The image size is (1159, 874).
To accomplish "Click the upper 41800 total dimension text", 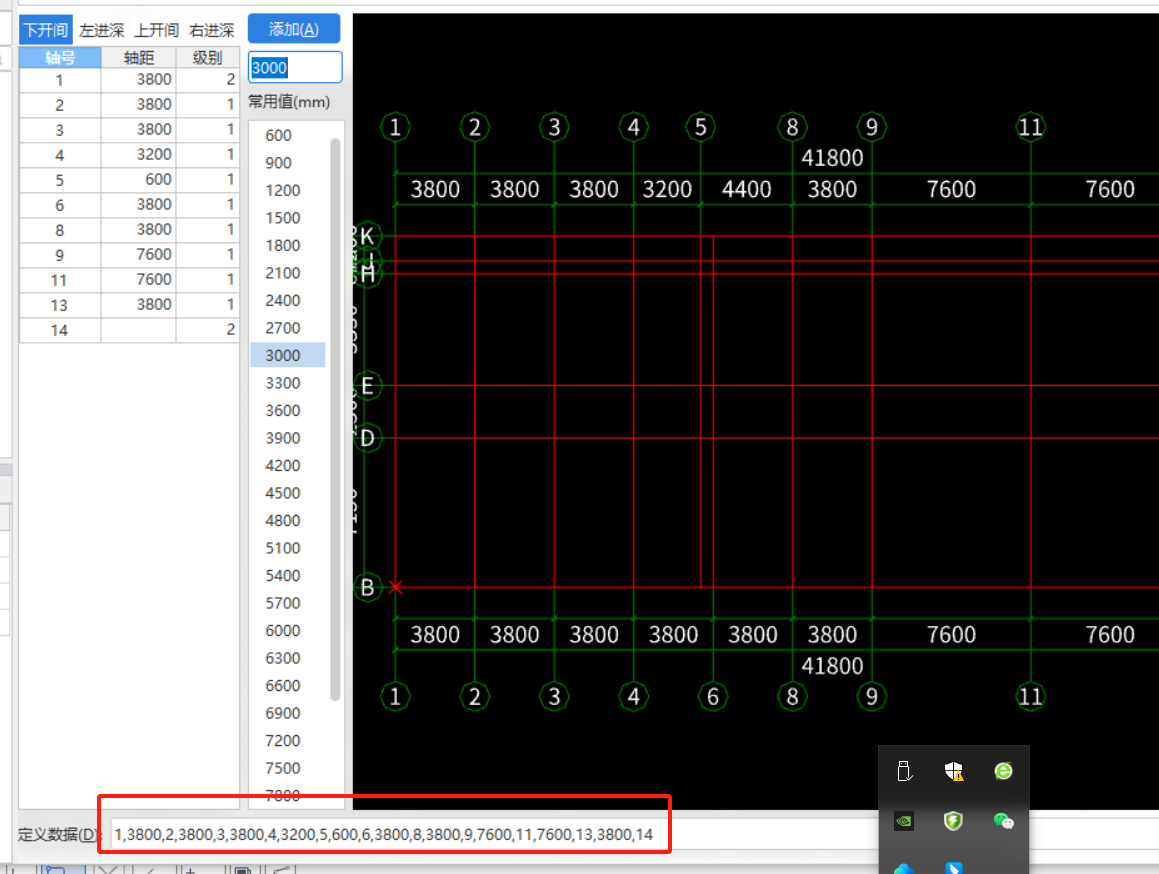I will coord(832,158).
